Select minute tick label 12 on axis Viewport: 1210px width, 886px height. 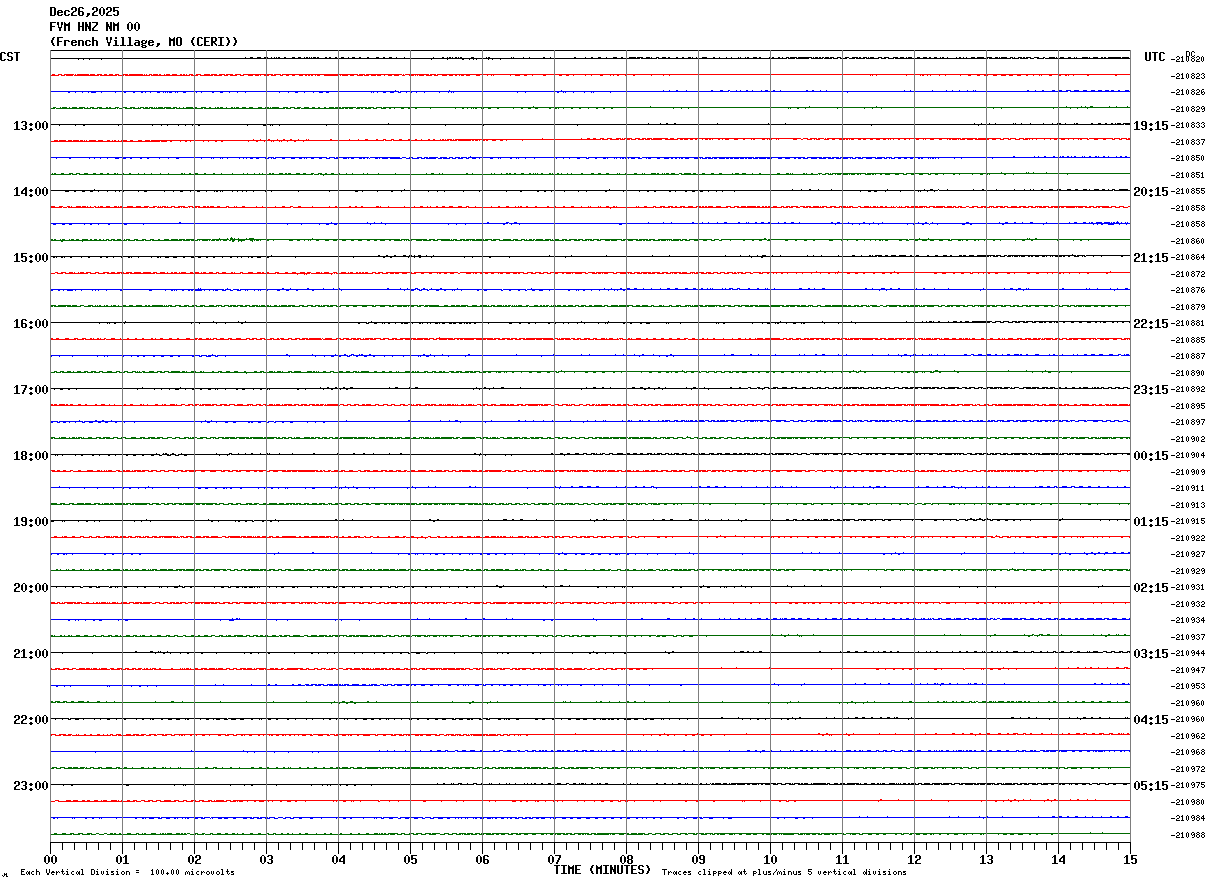pyautogui.click(x=914, y=859)
